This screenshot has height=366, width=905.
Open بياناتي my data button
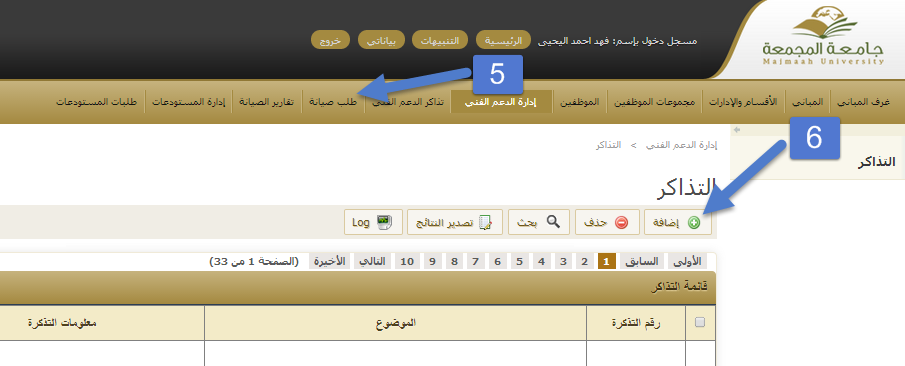381,40
